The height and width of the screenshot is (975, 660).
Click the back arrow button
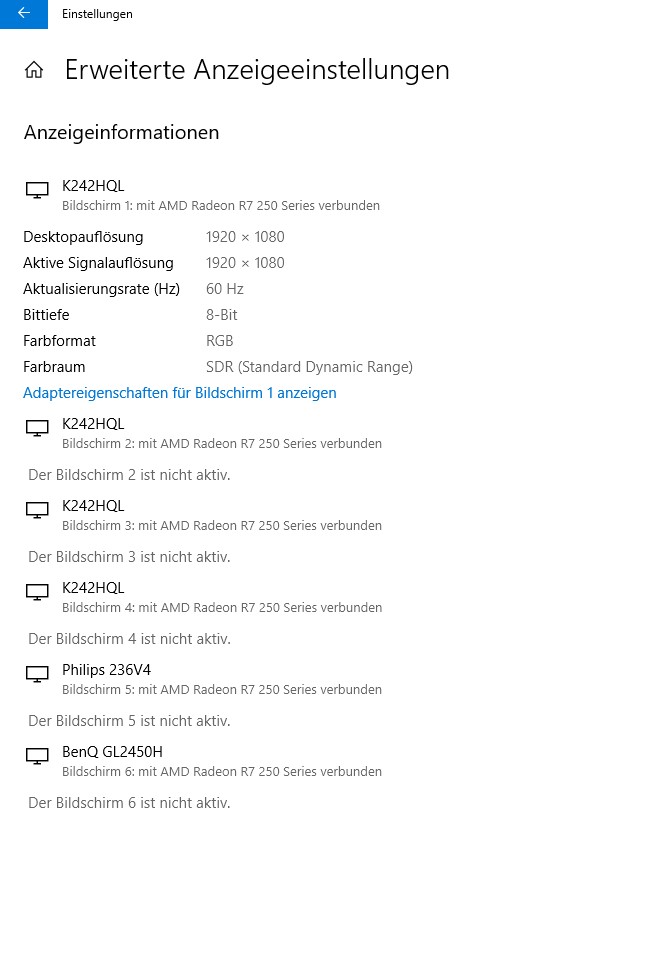coord(24,14)
